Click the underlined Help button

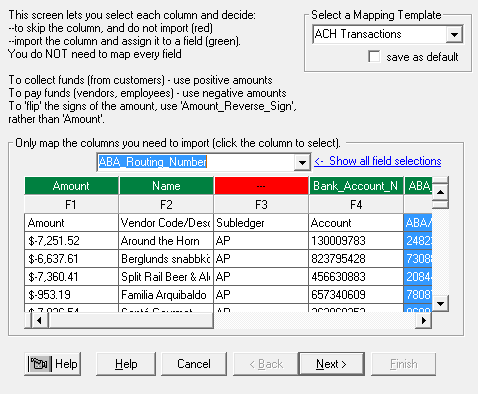126,364
